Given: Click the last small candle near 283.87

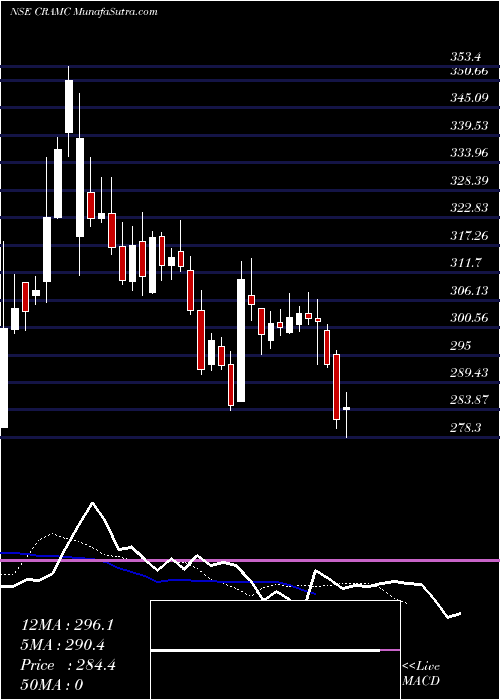Looking at the screenshot, I should [x=346, y=408].
